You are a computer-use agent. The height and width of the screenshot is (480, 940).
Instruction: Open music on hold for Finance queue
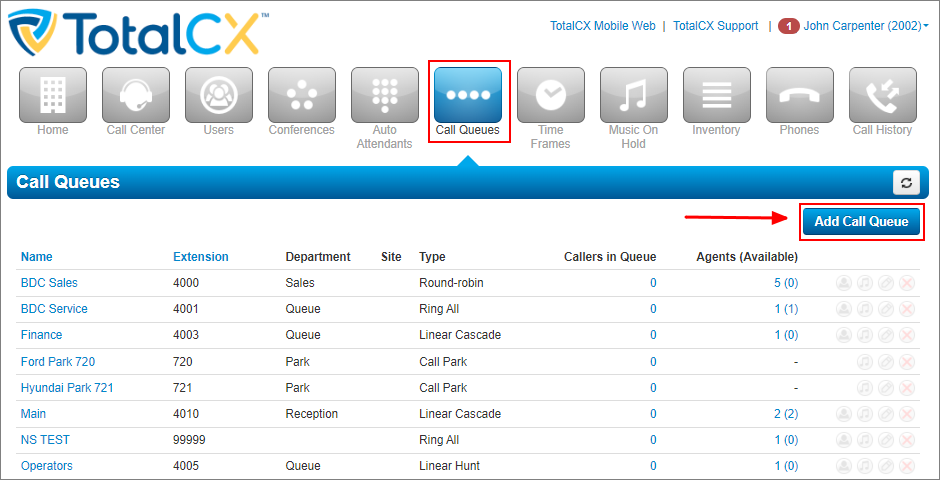864,335
